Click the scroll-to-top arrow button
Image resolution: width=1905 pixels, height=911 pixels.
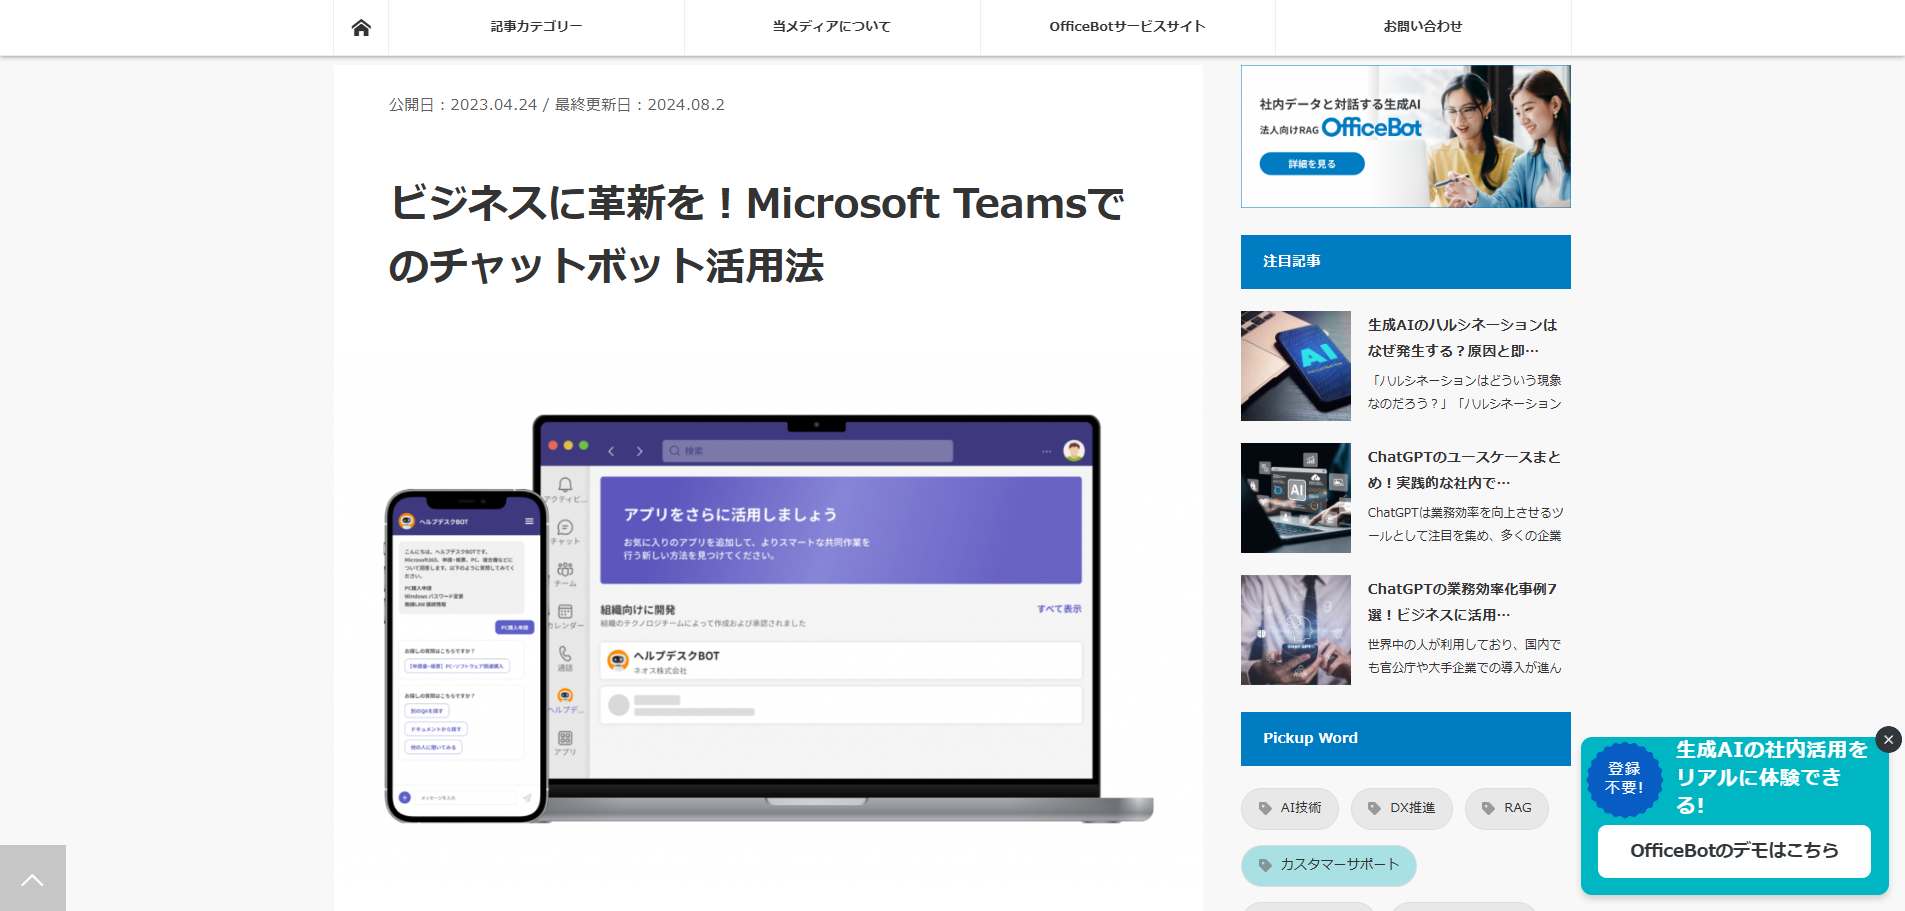tap(33, 878)
